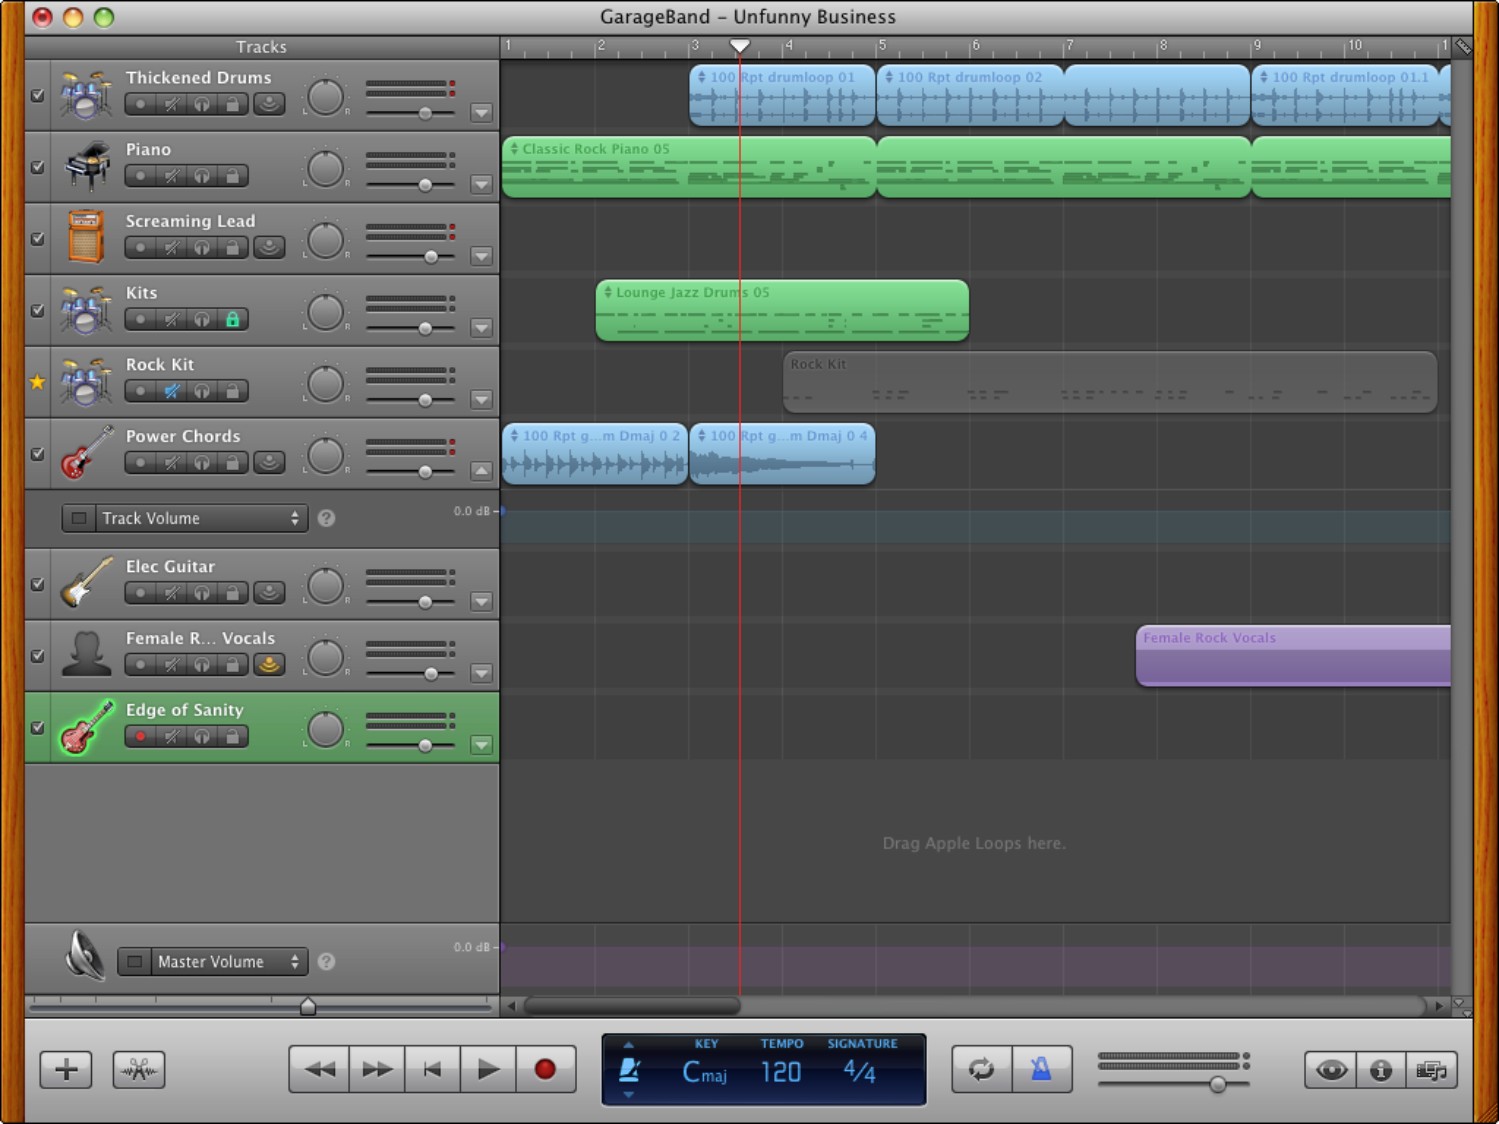Start playback with Play button
Image resolution: width=1499 pixels, height=1124 pixels.
(488, 1069)
